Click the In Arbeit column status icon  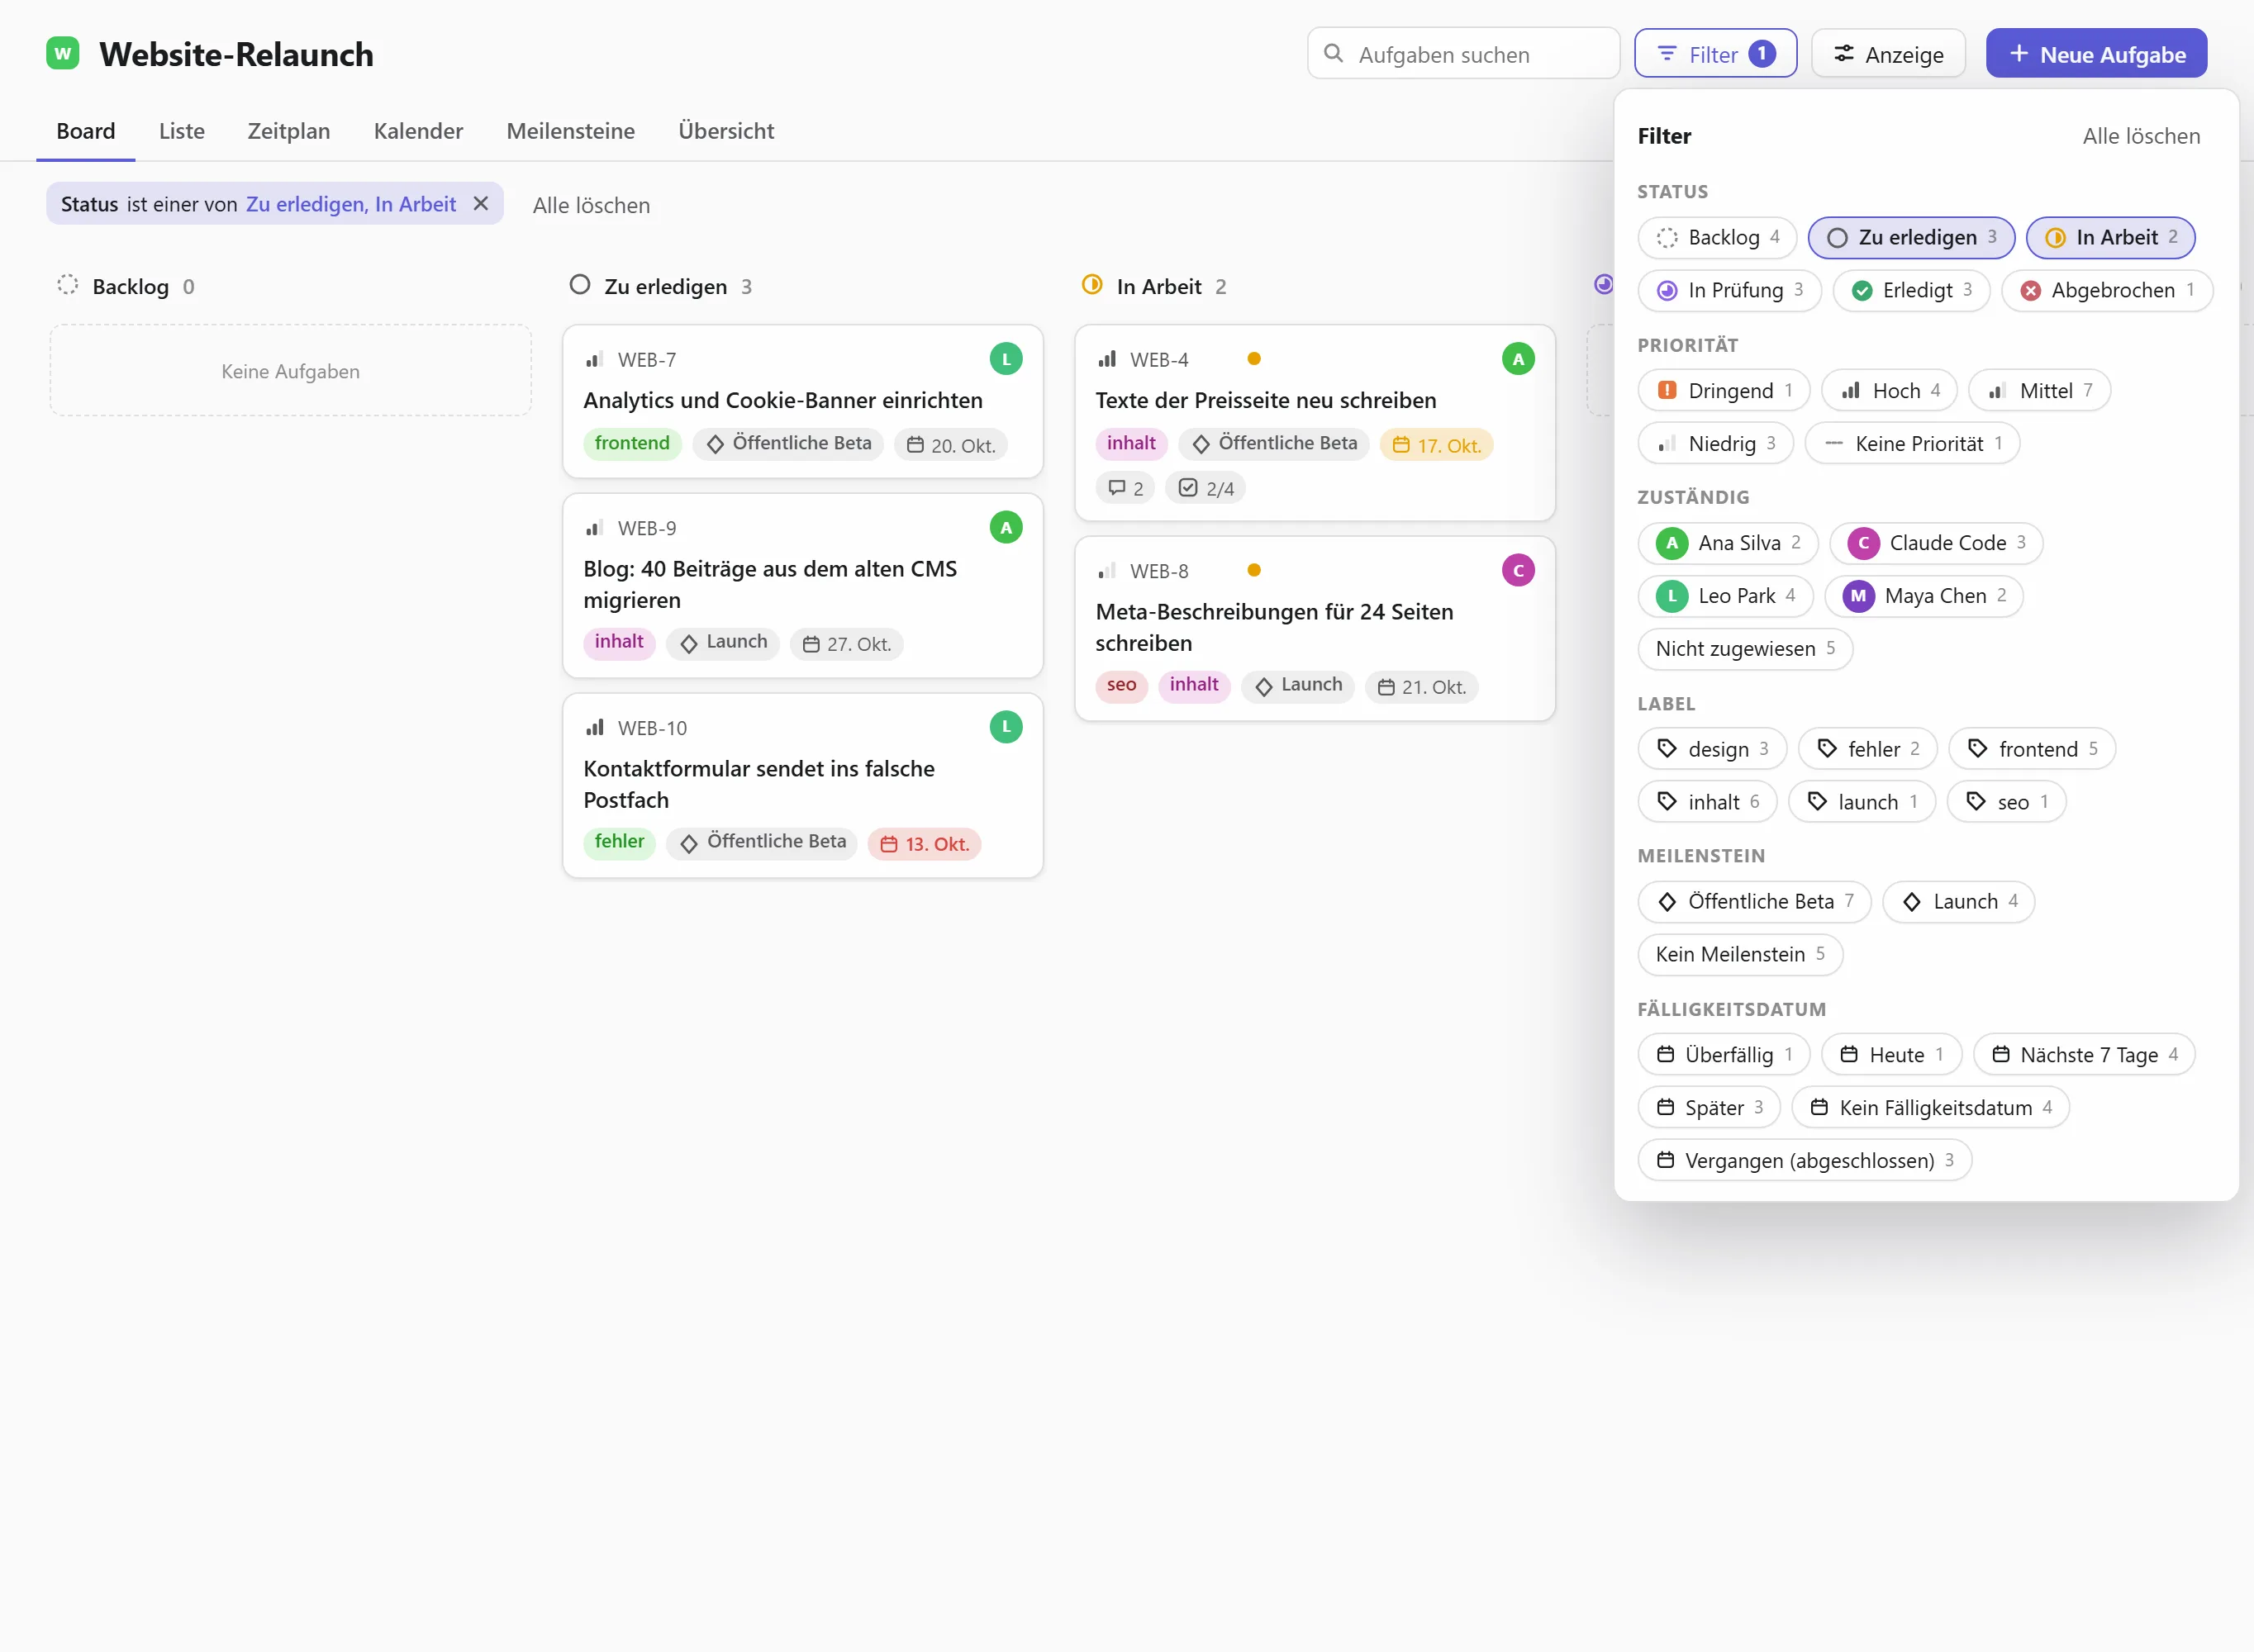tap(1092, 285)
